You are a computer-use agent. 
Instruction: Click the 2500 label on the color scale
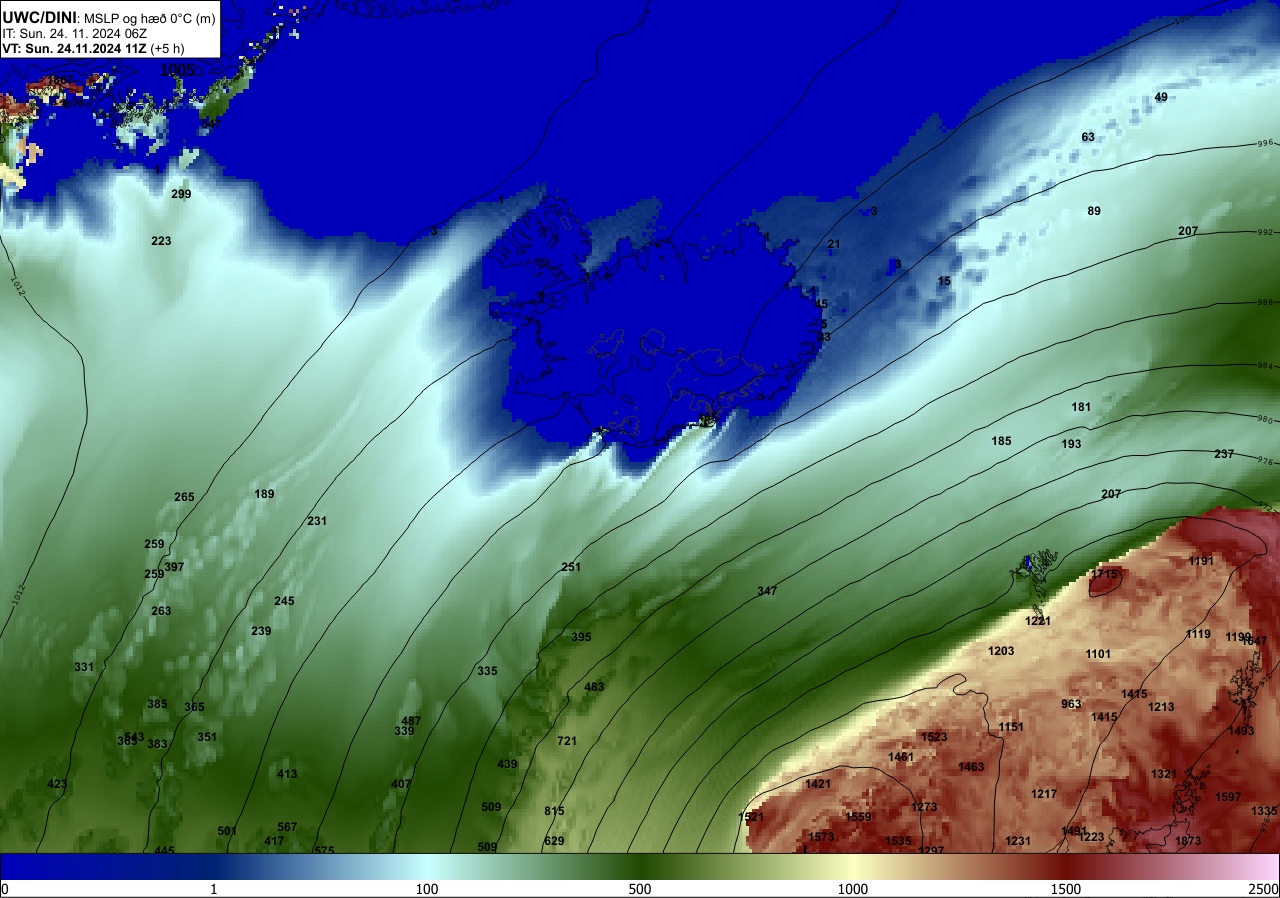tap(1265, 889)
